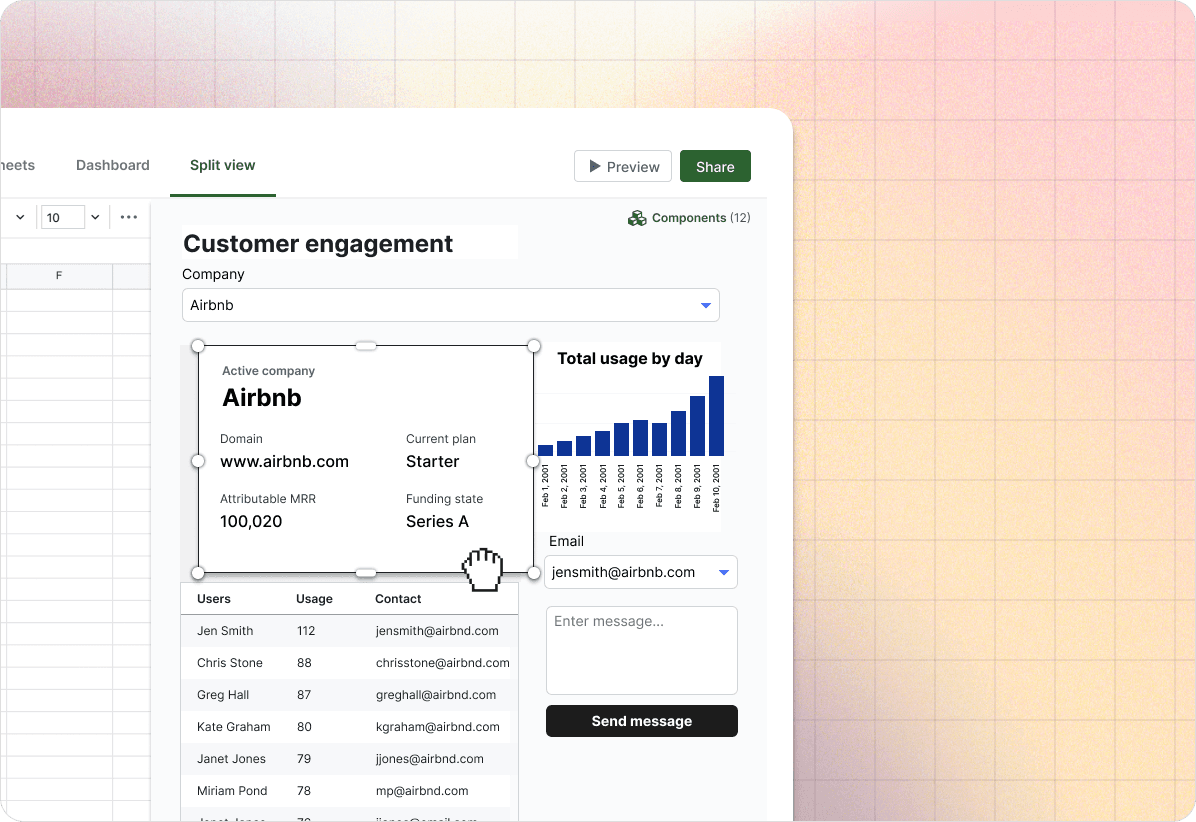Switch to the Dashboard tab

[113, 165]
